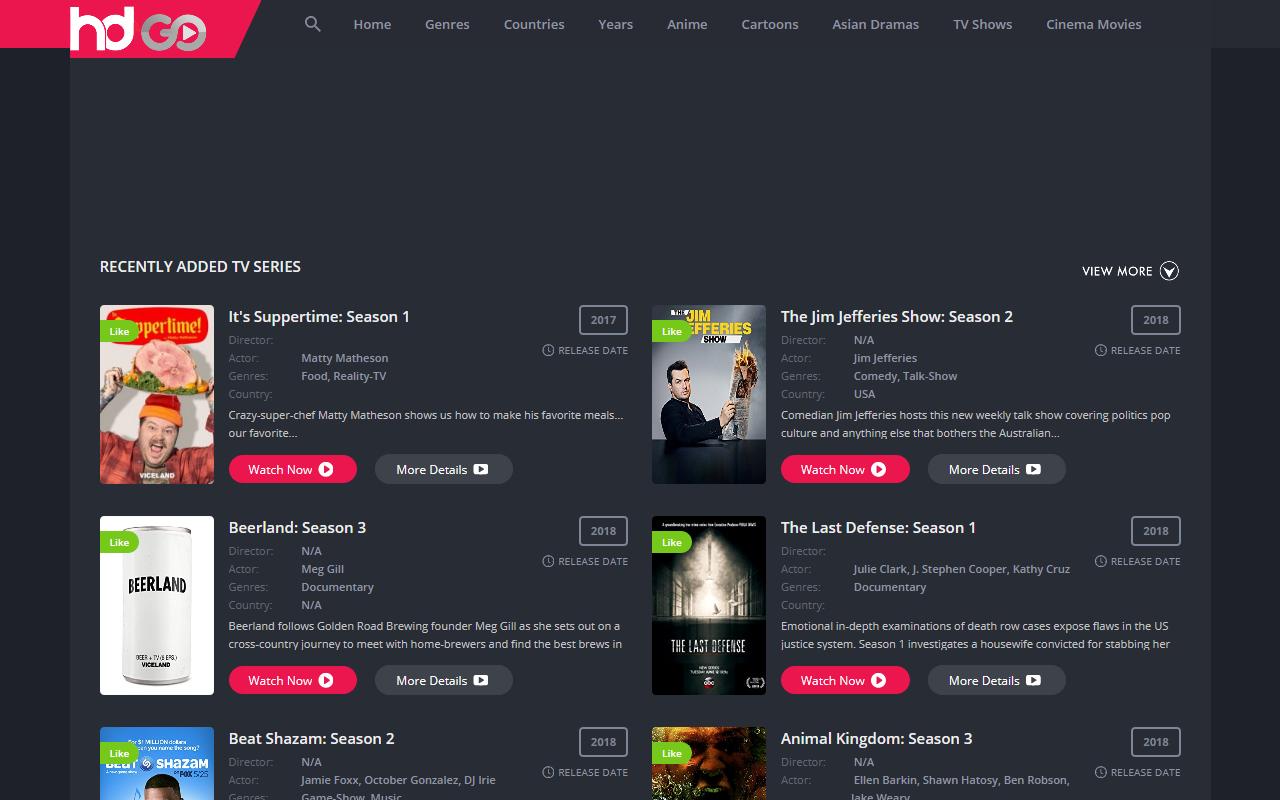
Task: Click the 2018 year badge for Animal Kingdom
Action: tap(1156, 742)
